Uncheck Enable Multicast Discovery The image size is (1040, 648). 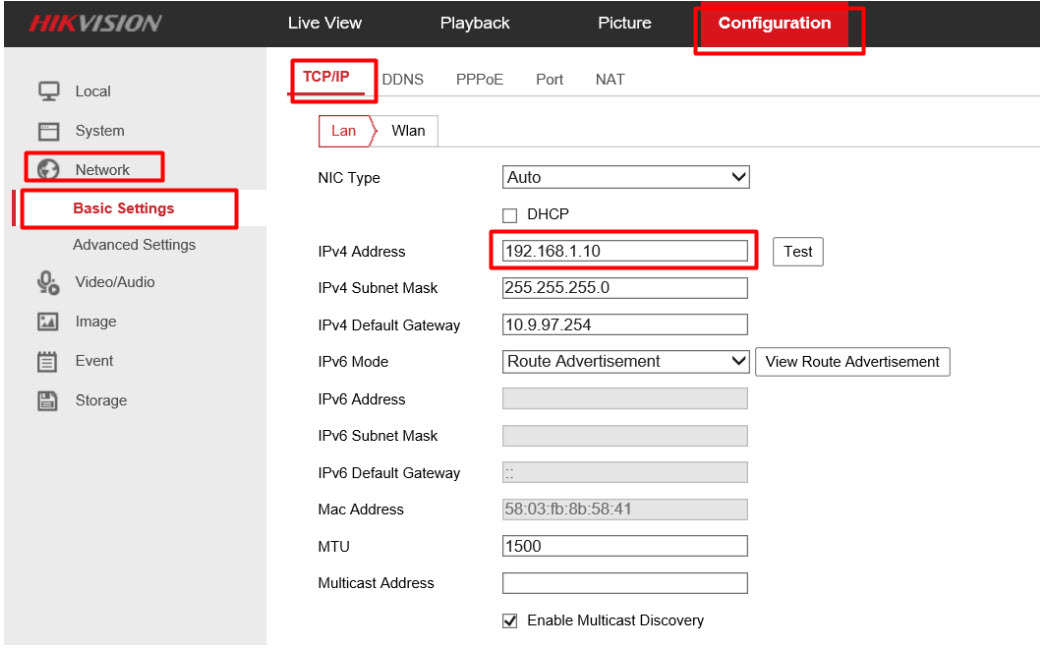point(510,621)
